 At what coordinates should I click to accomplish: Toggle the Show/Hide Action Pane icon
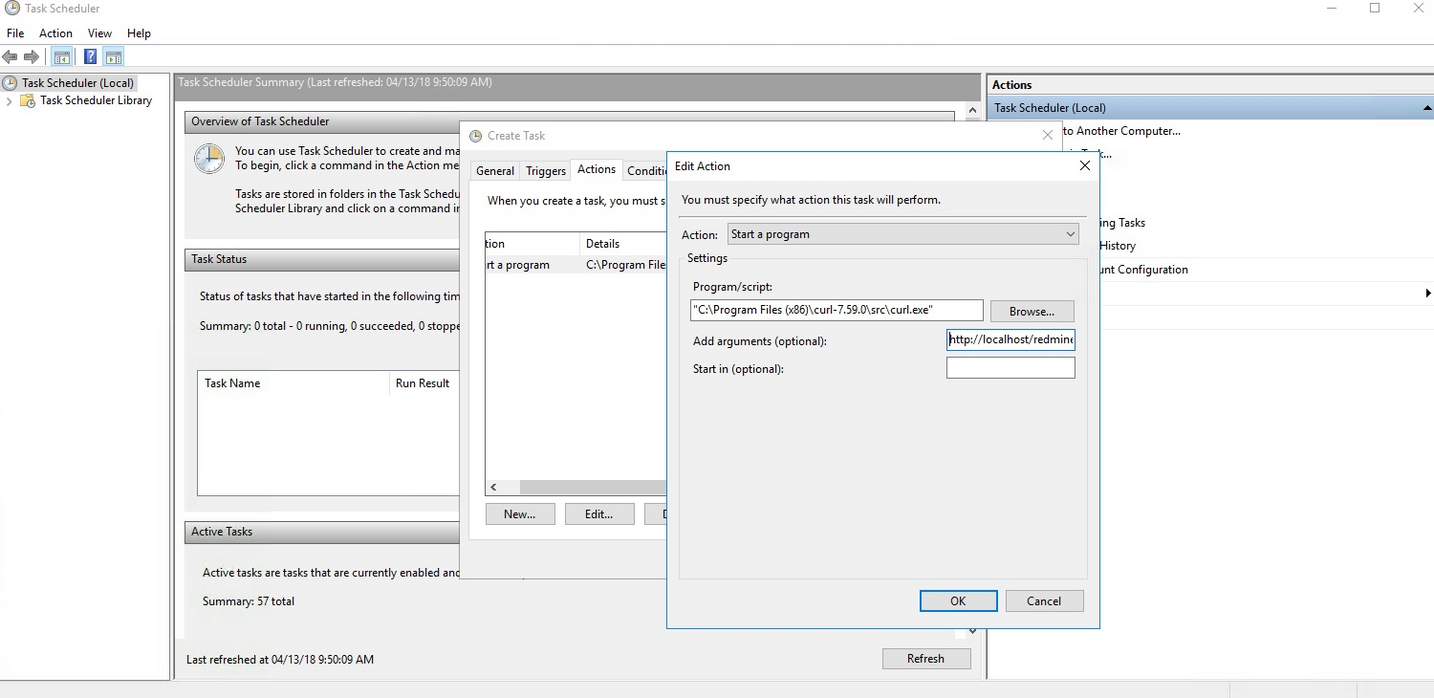tap(113, 57)
